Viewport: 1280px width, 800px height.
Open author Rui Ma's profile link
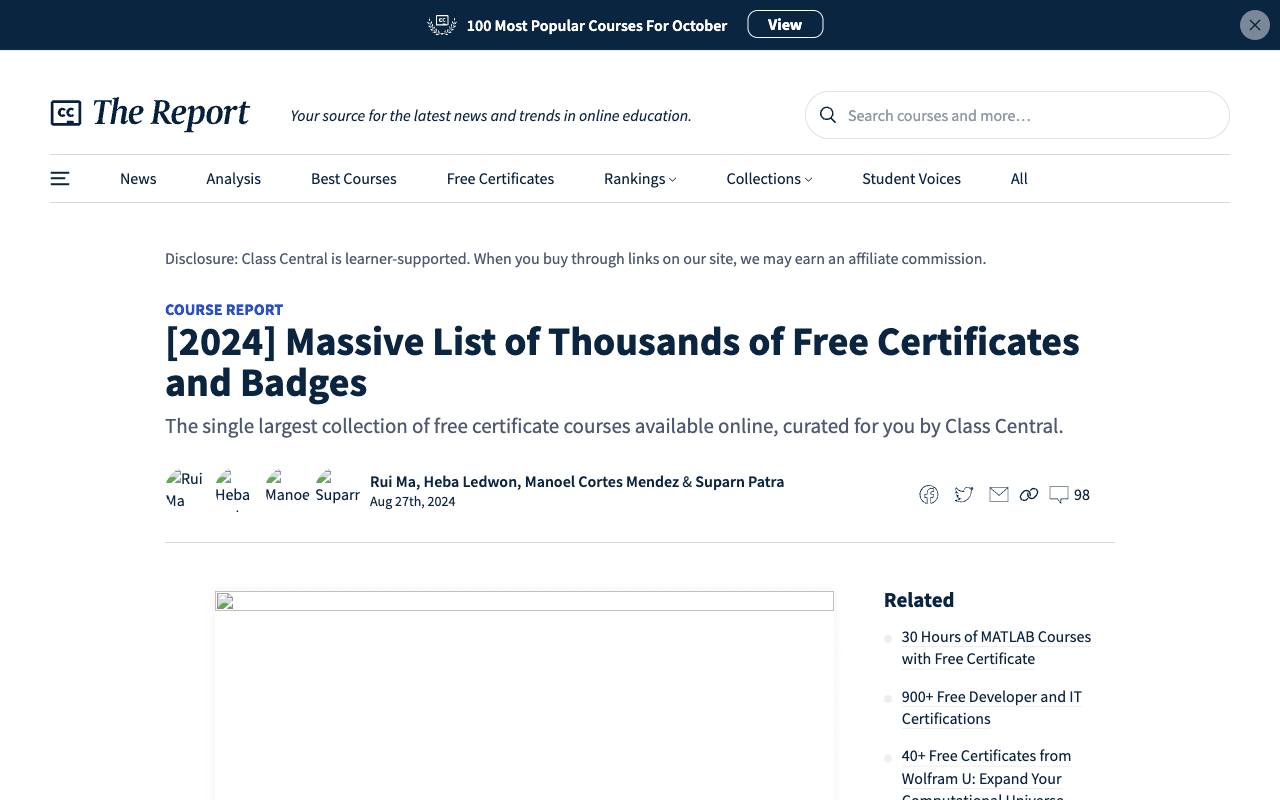click(x=393, y=482)
